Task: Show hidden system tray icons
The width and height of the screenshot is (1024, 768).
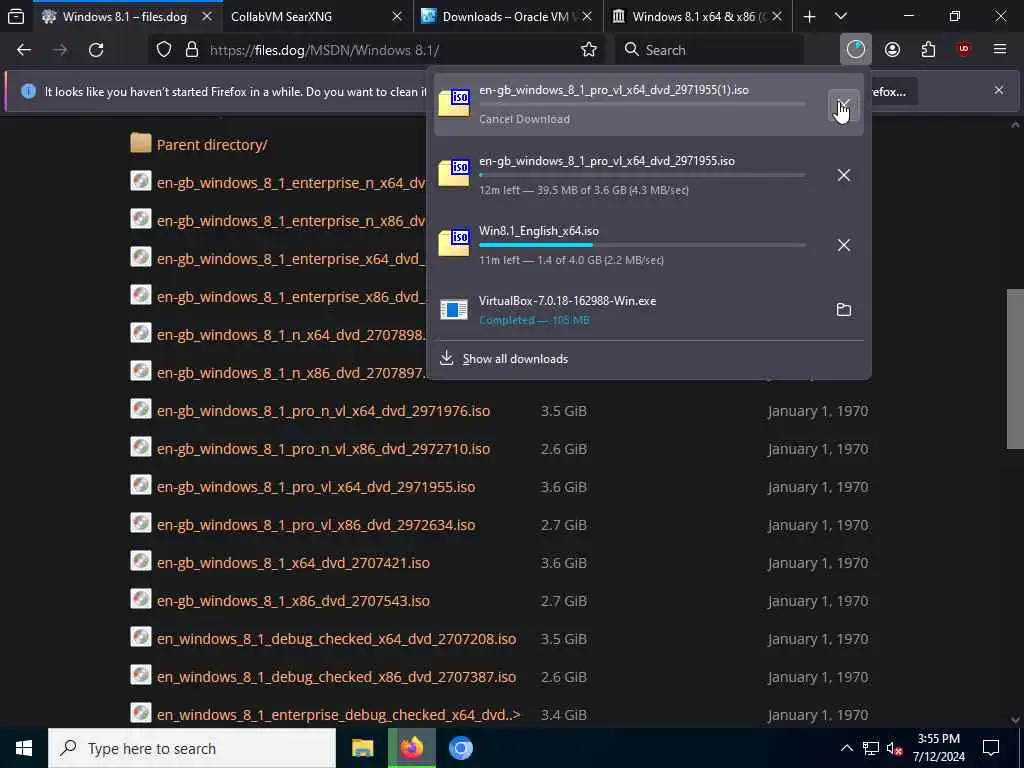Action: pyautogui.click(x=846, y=748)
